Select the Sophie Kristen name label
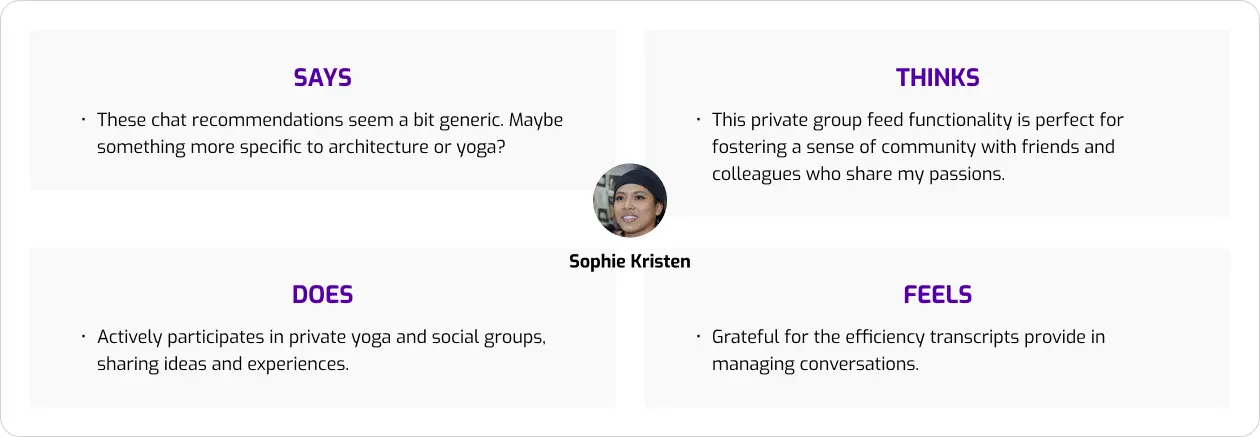Screen dimensions: 1260x437 pyautogui.click(x=630, y=261)
